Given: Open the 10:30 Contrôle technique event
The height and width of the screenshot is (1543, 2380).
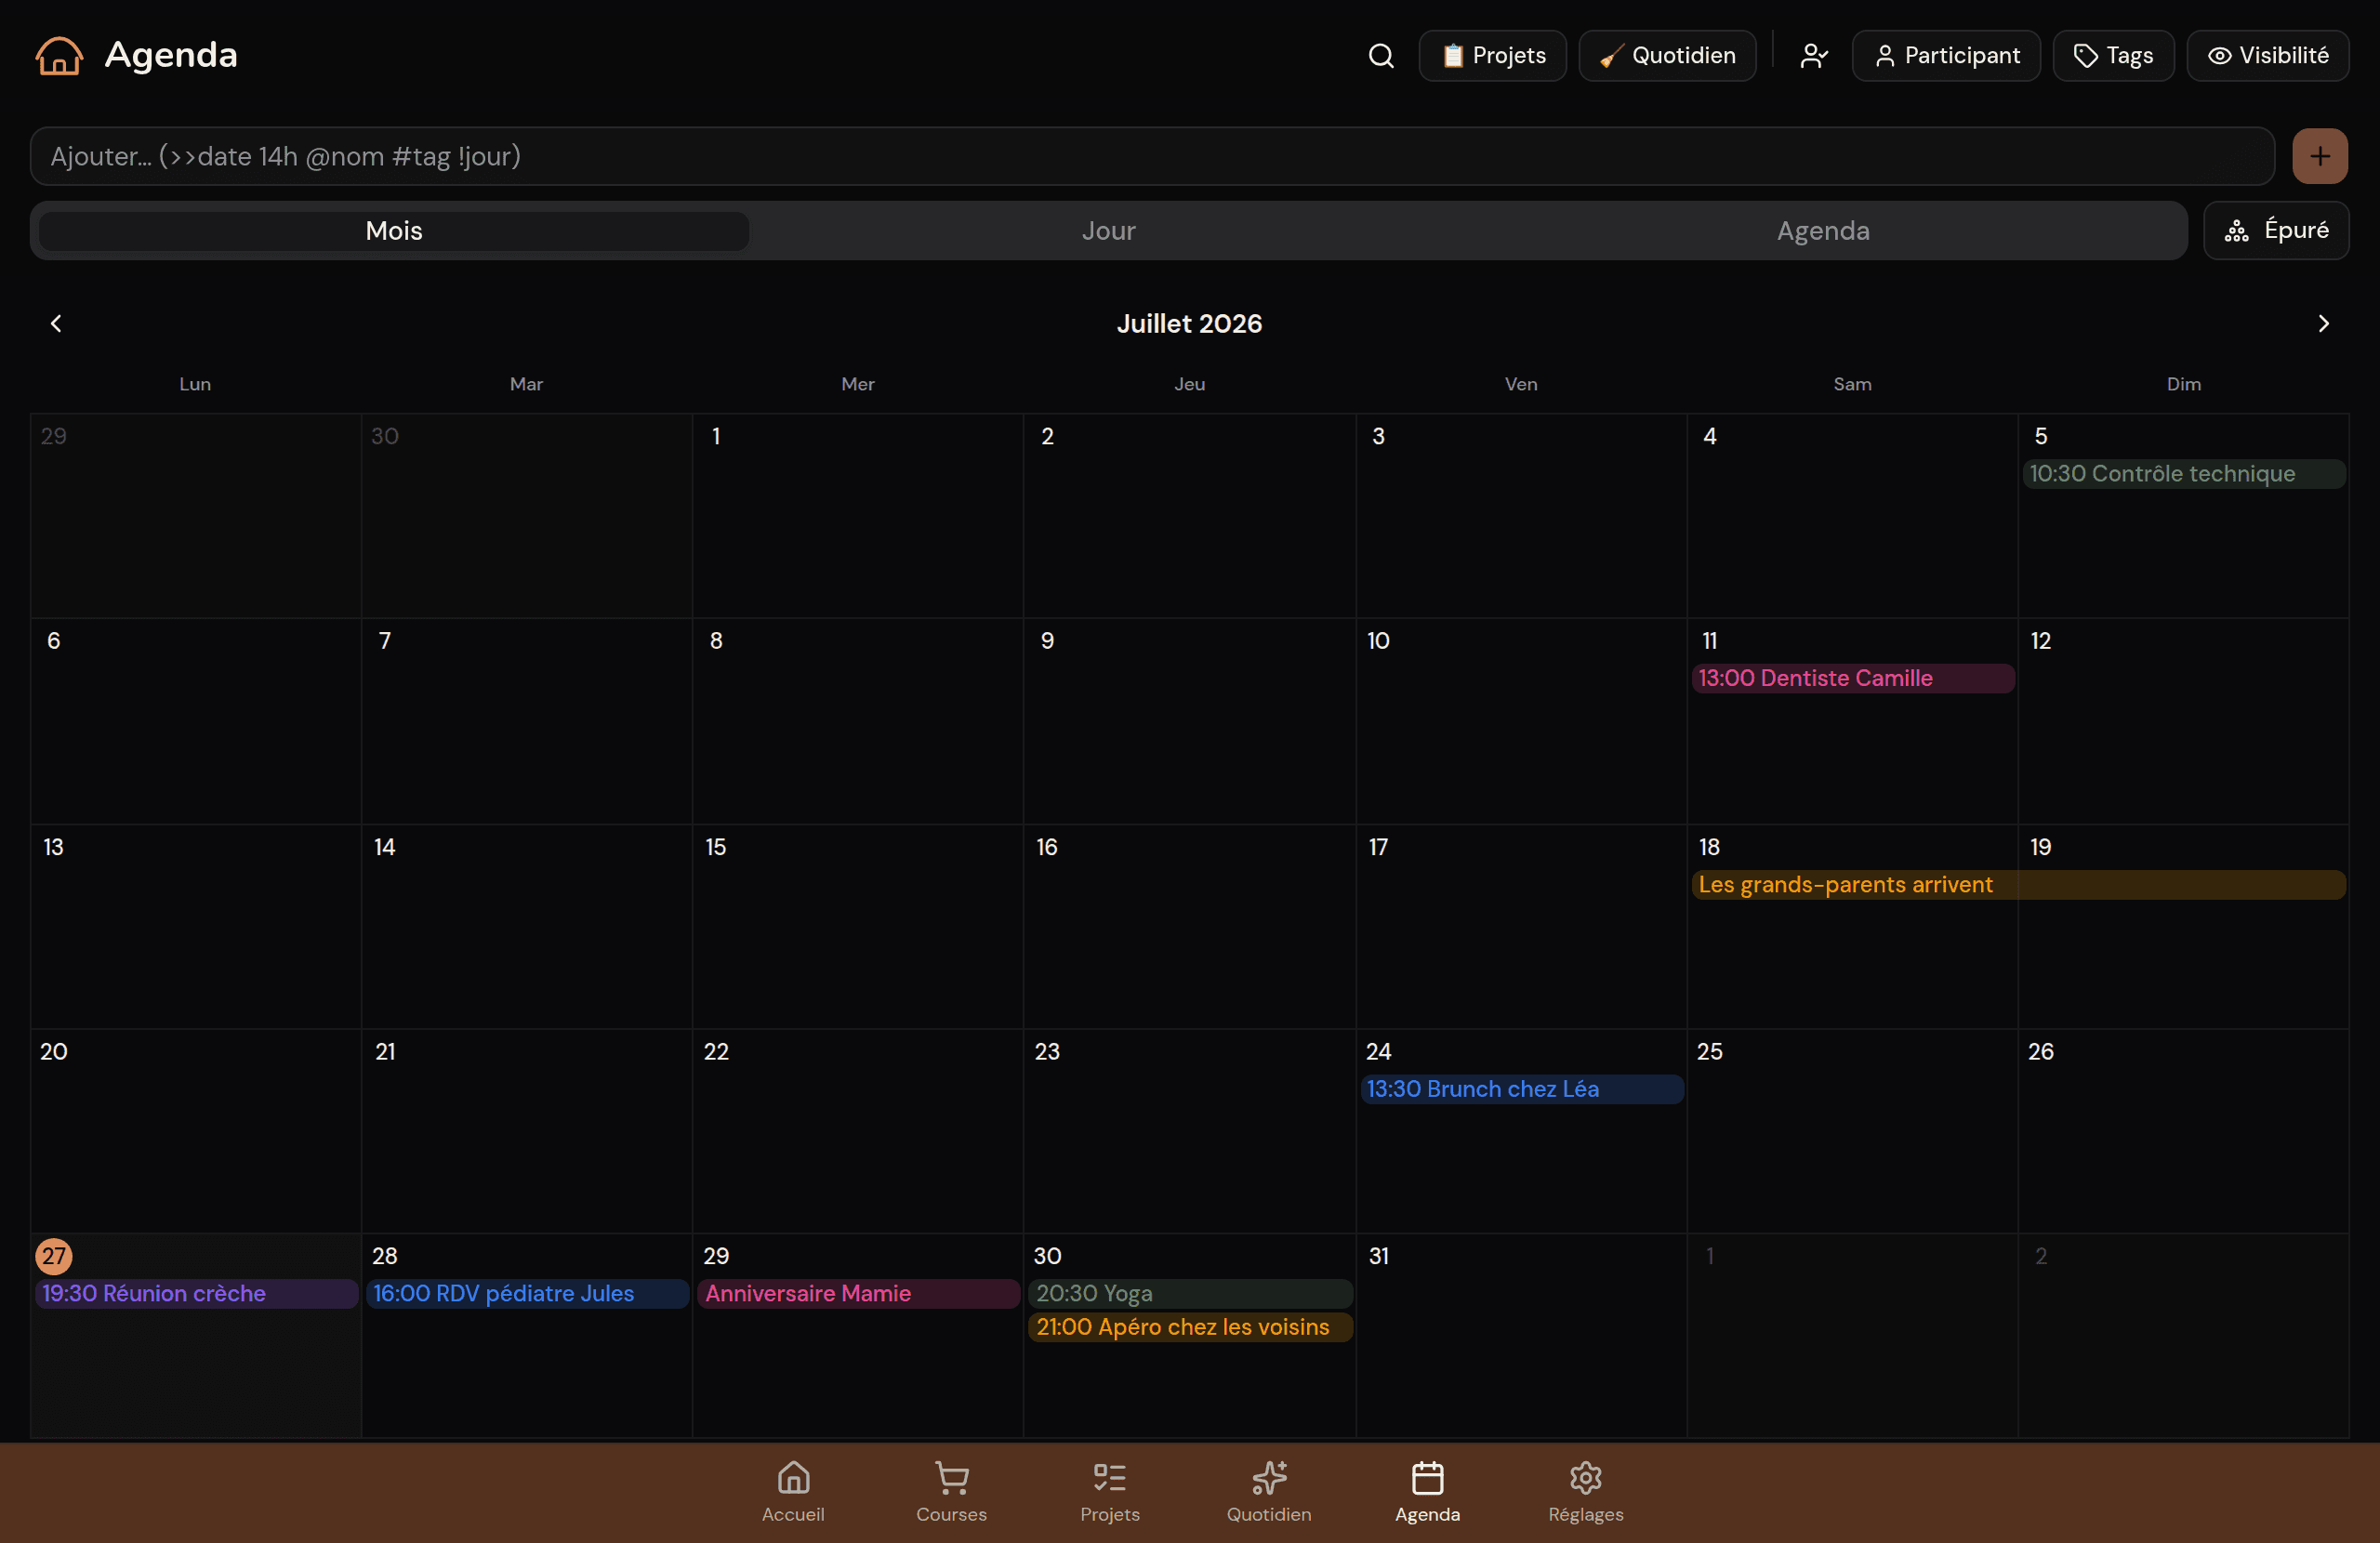Looking at the screenshot, I should [x=2183, y=474].
